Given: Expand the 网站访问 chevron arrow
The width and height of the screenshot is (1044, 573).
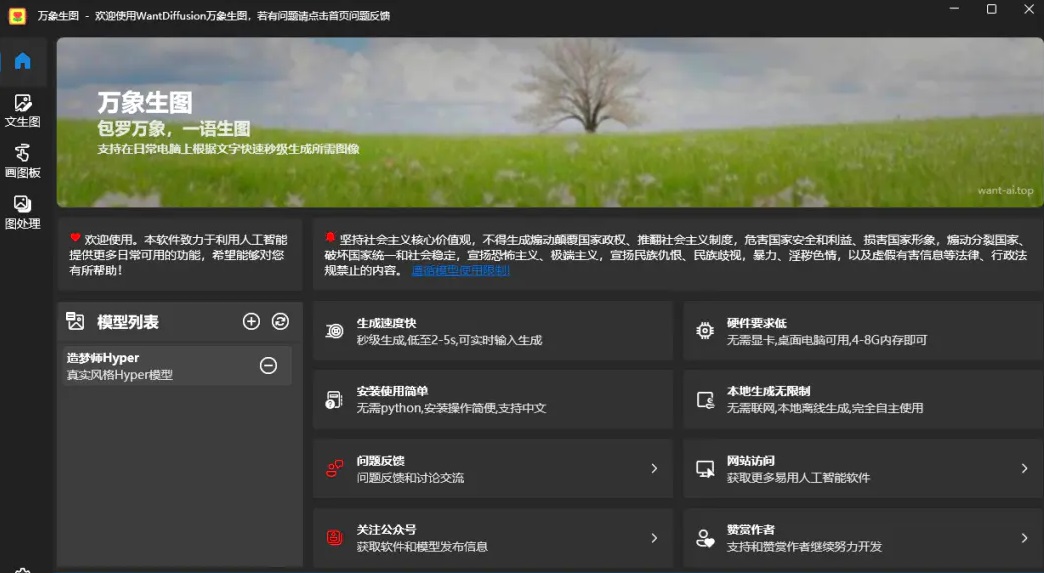Looking at the screenshot, I should click(1024, 469).
